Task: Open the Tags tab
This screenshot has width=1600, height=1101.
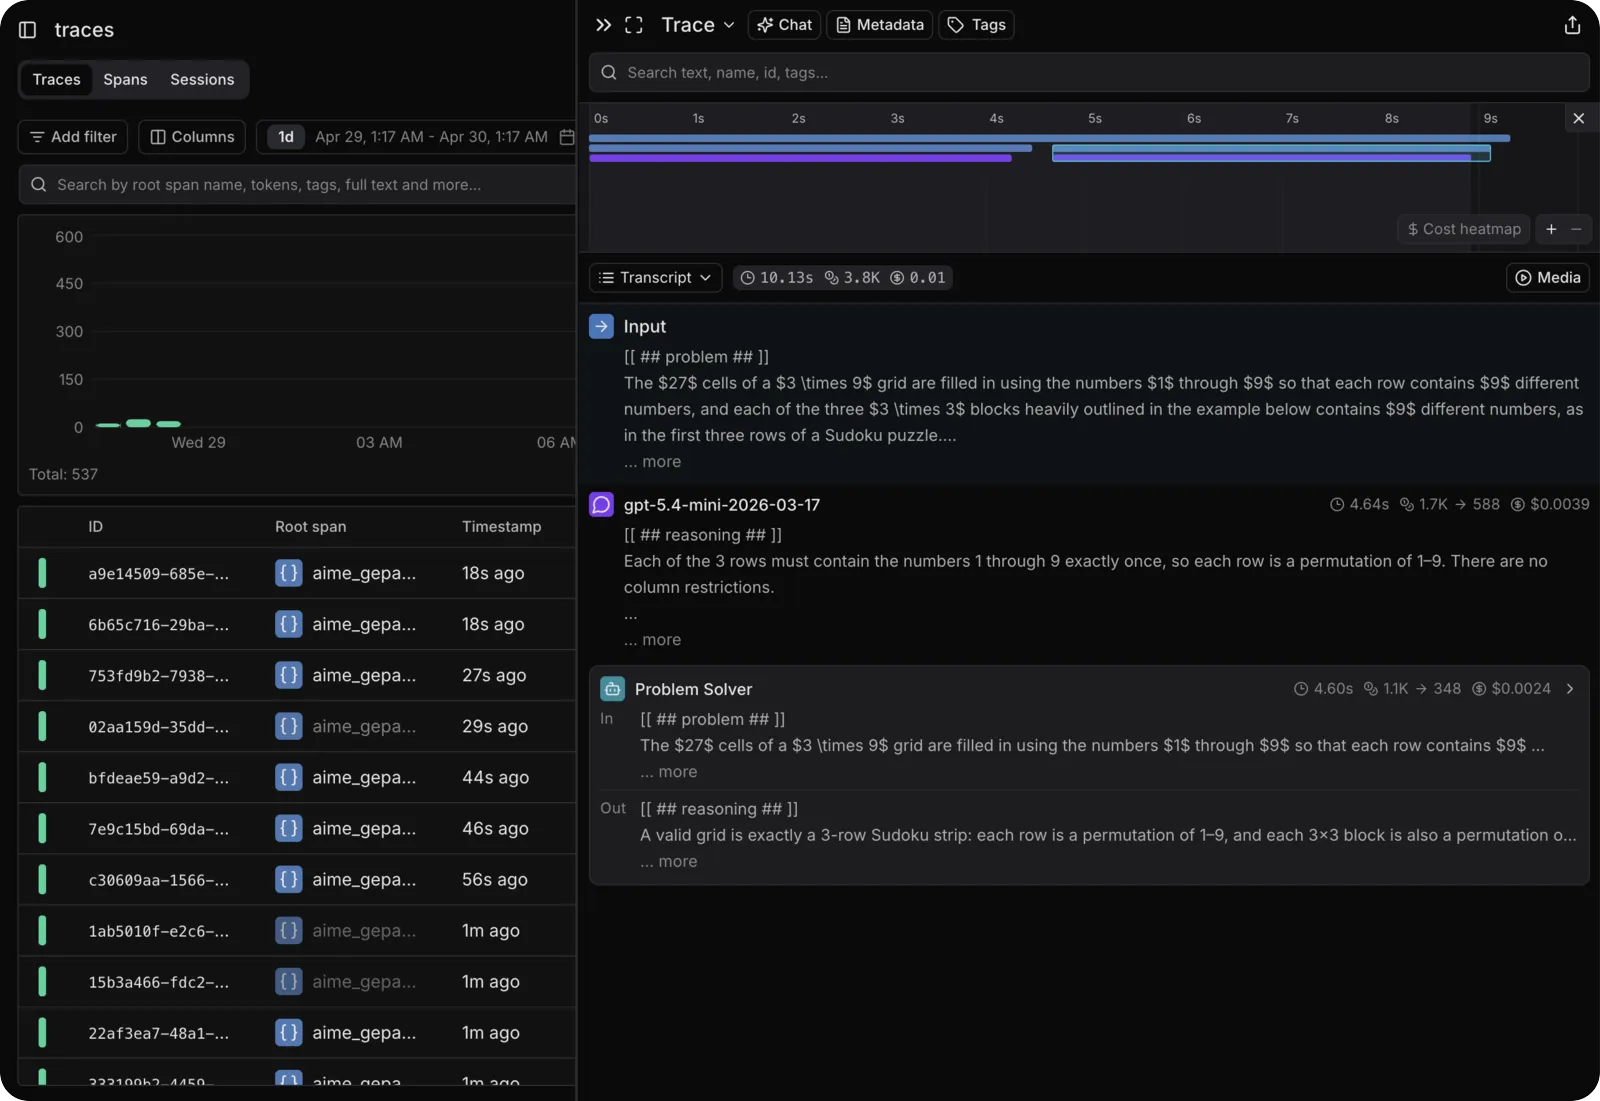Action: [x=976, y=25]
